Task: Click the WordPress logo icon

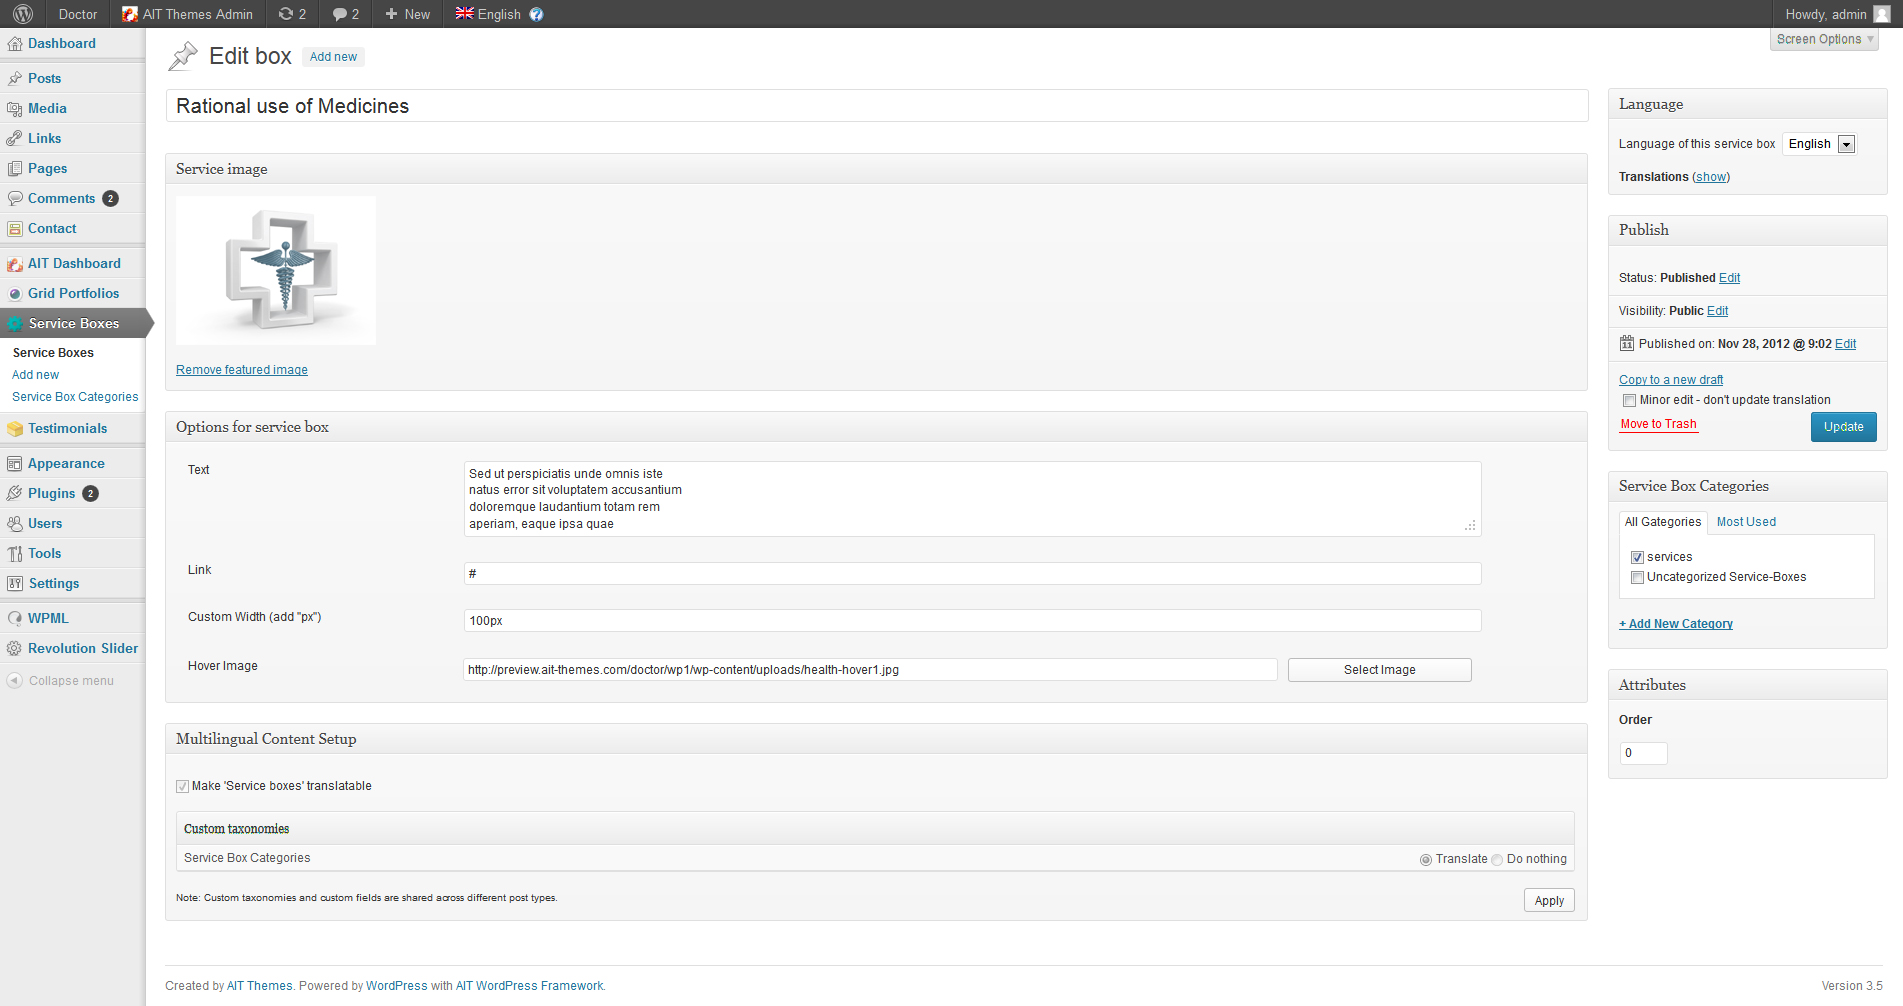Action: click(23, 14)
